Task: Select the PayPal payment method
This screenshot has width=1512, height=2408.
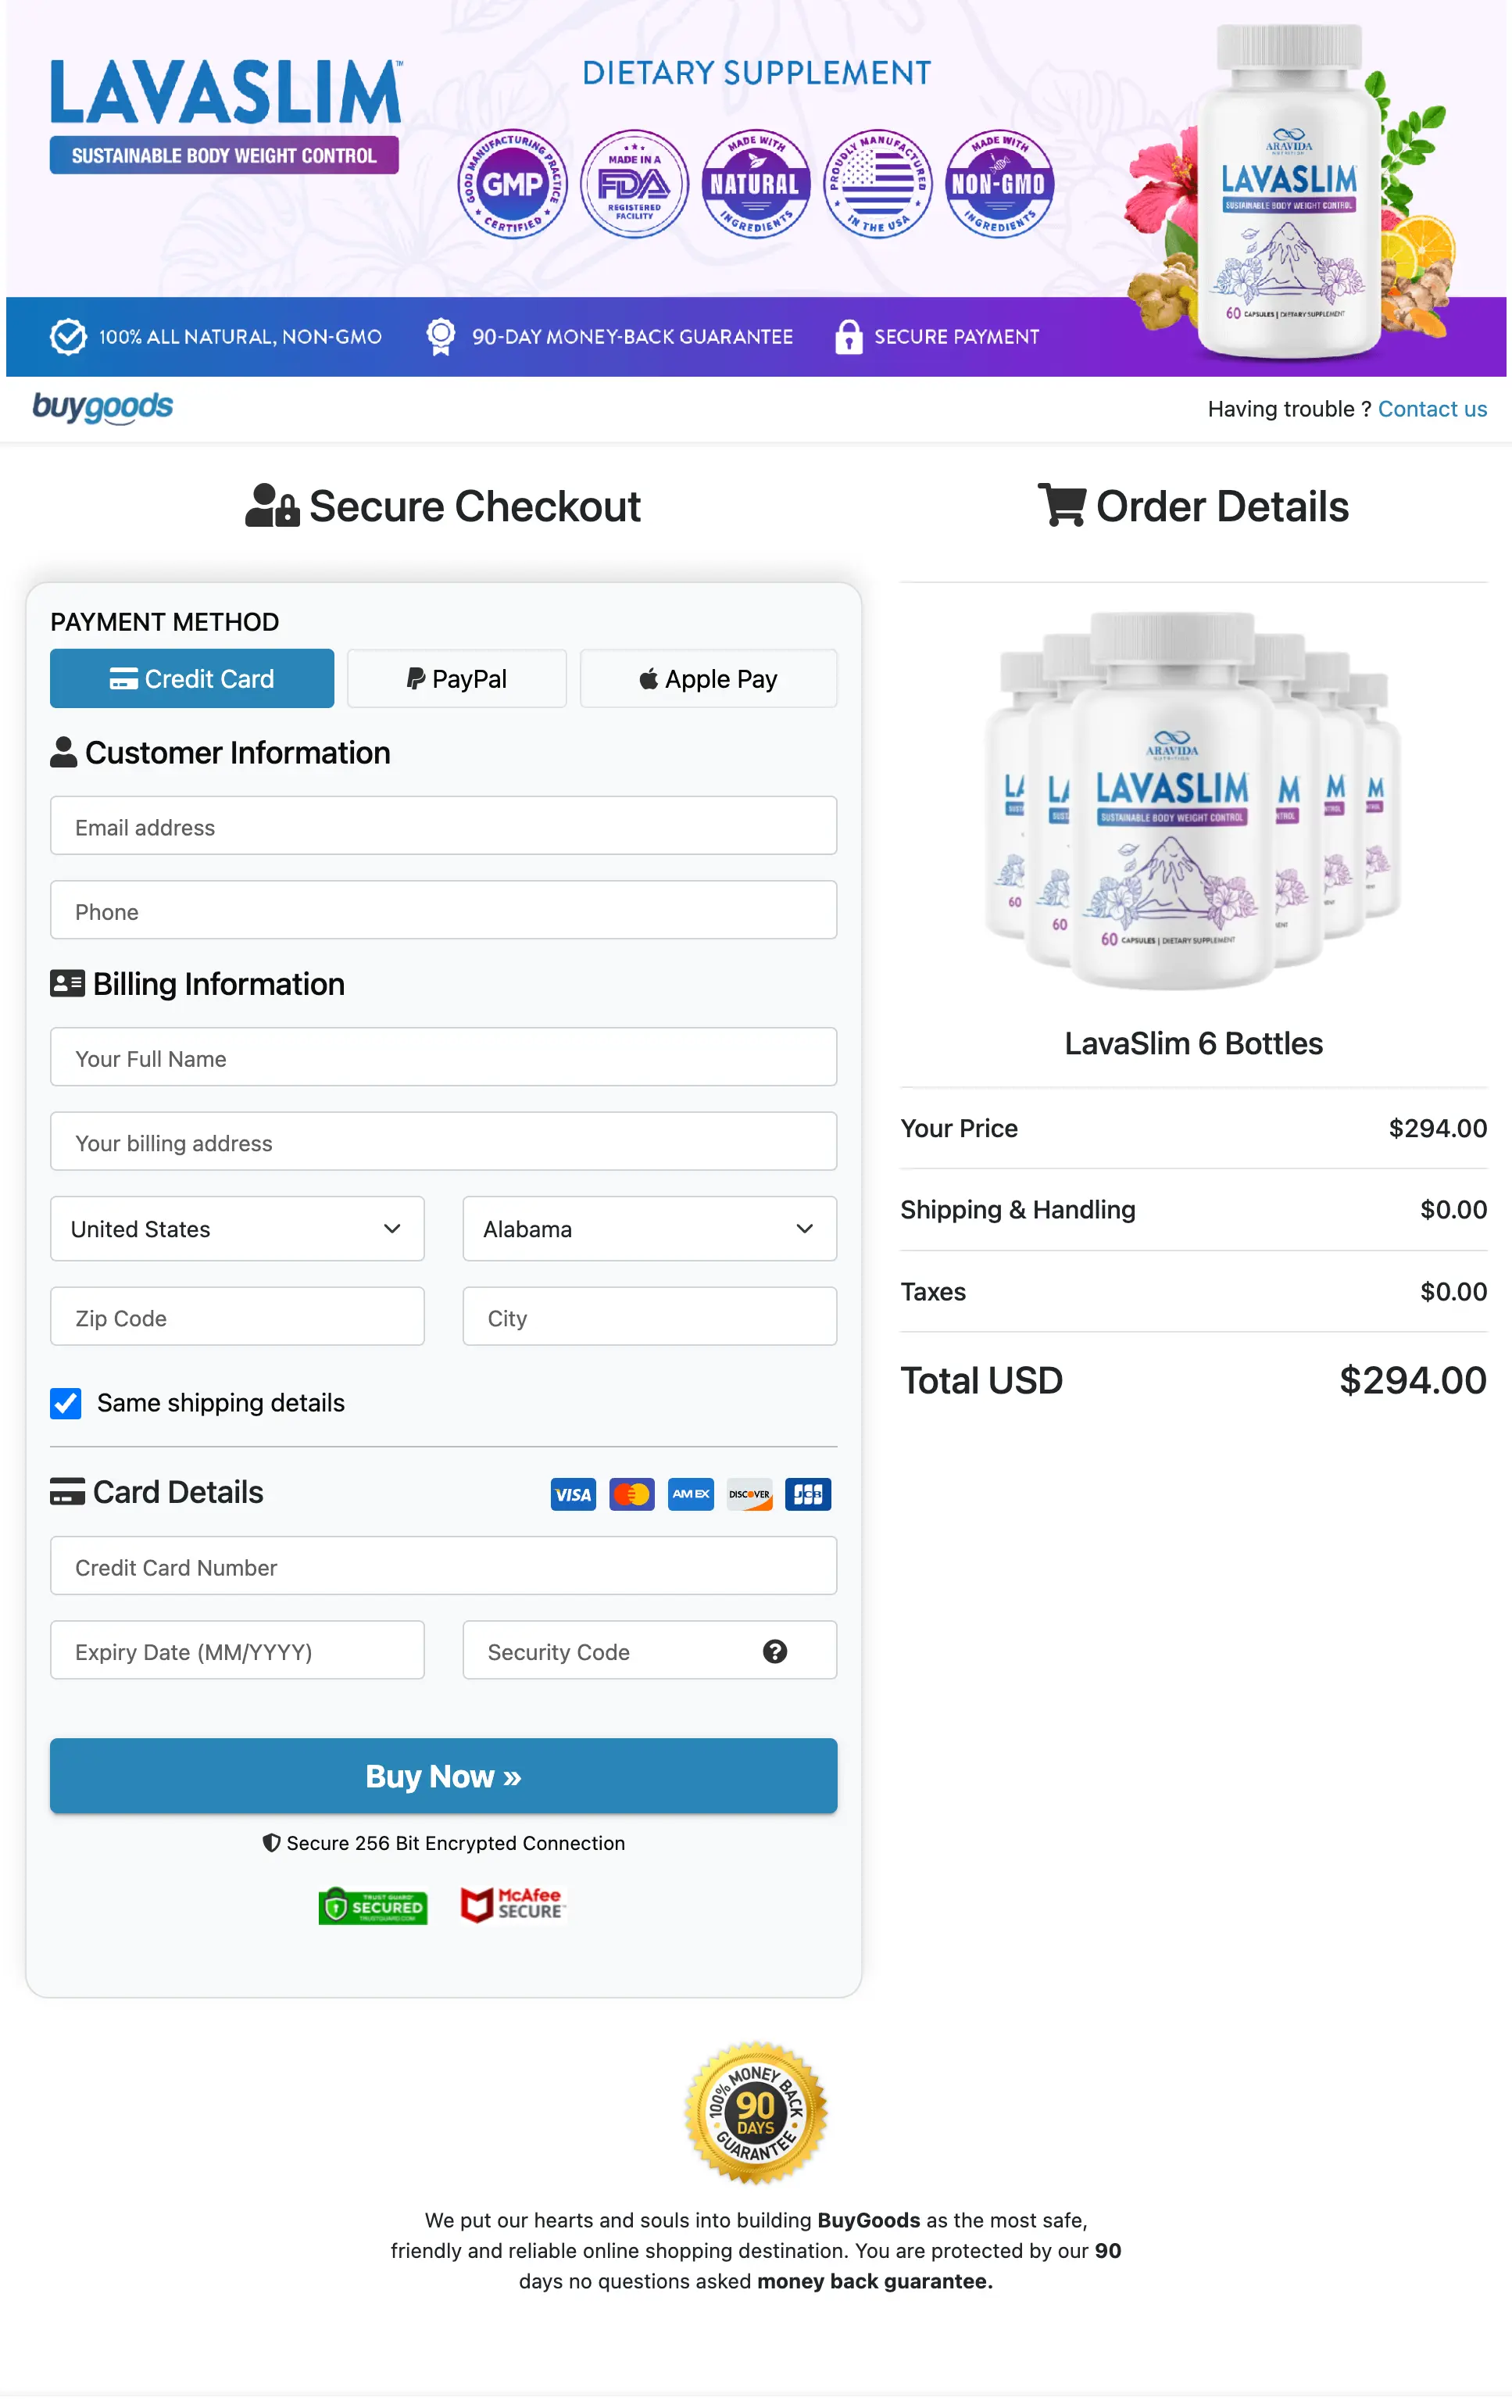Action: click(456, 678)
